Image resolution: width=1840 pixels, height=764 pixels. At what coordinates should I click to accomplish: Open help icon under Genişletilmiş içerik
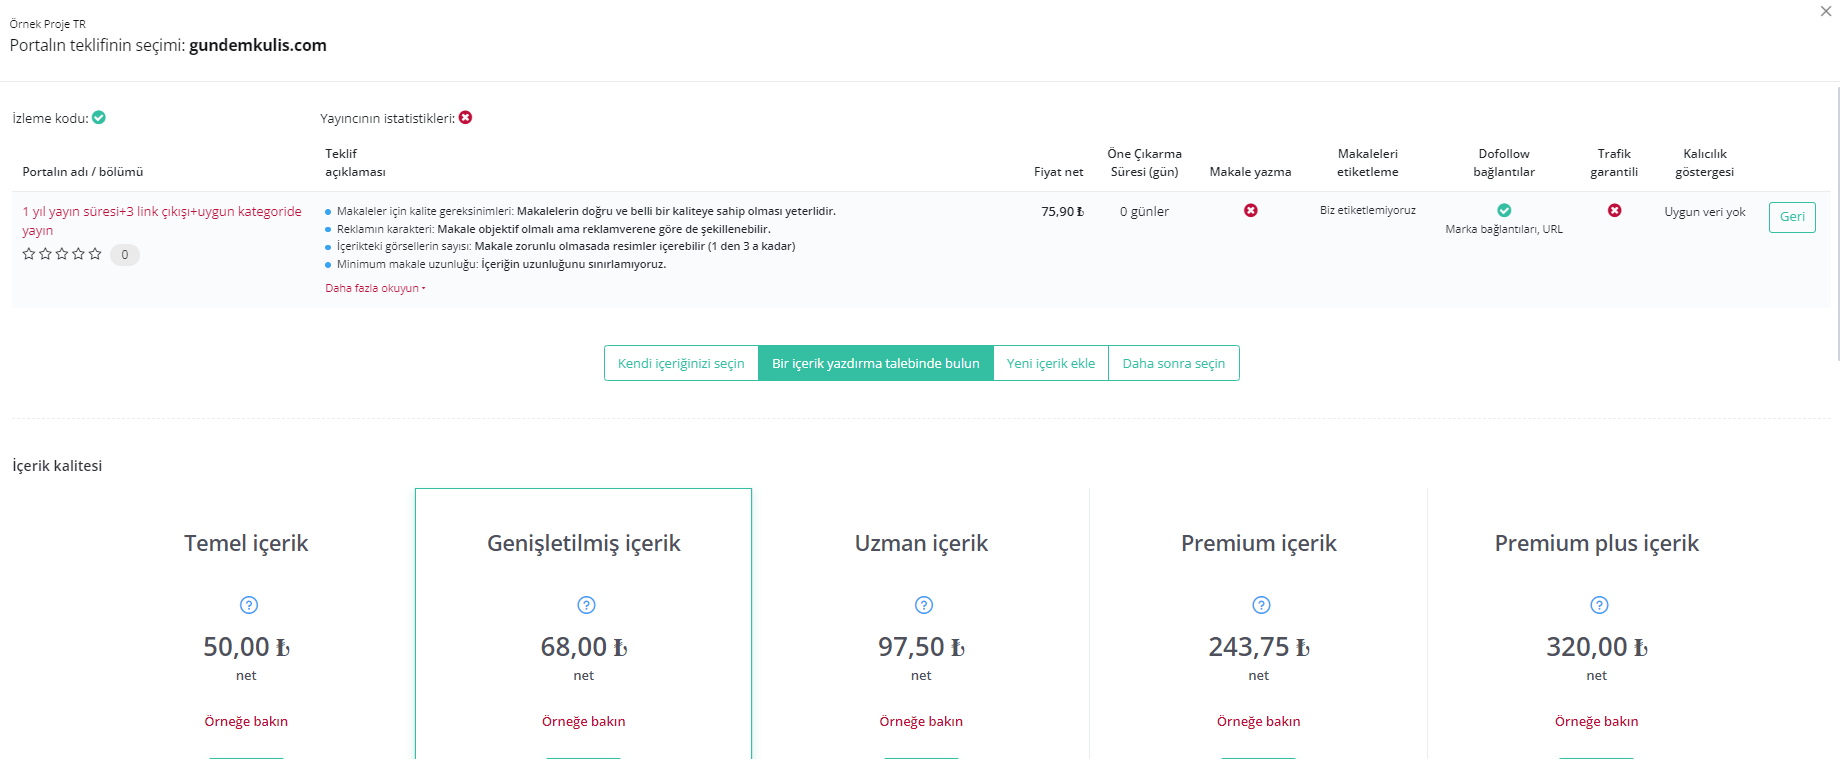click(x=586, y=605)
